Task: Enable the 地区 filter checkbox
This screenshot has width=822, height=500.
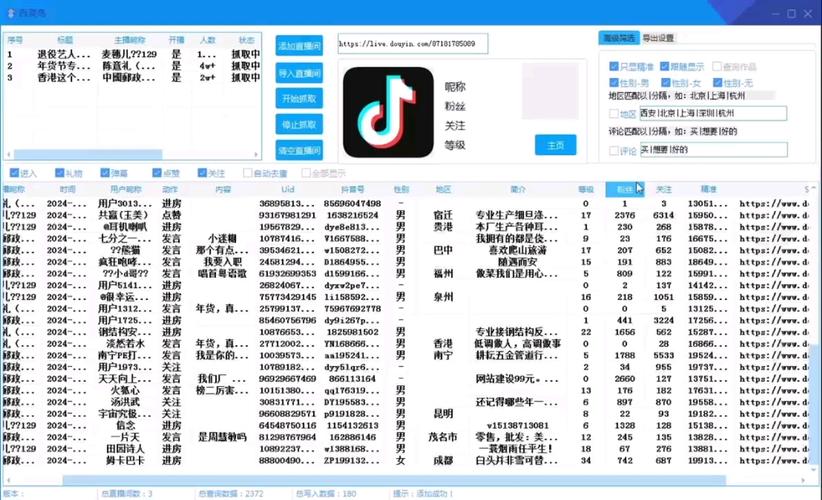Action: point(614,113)
